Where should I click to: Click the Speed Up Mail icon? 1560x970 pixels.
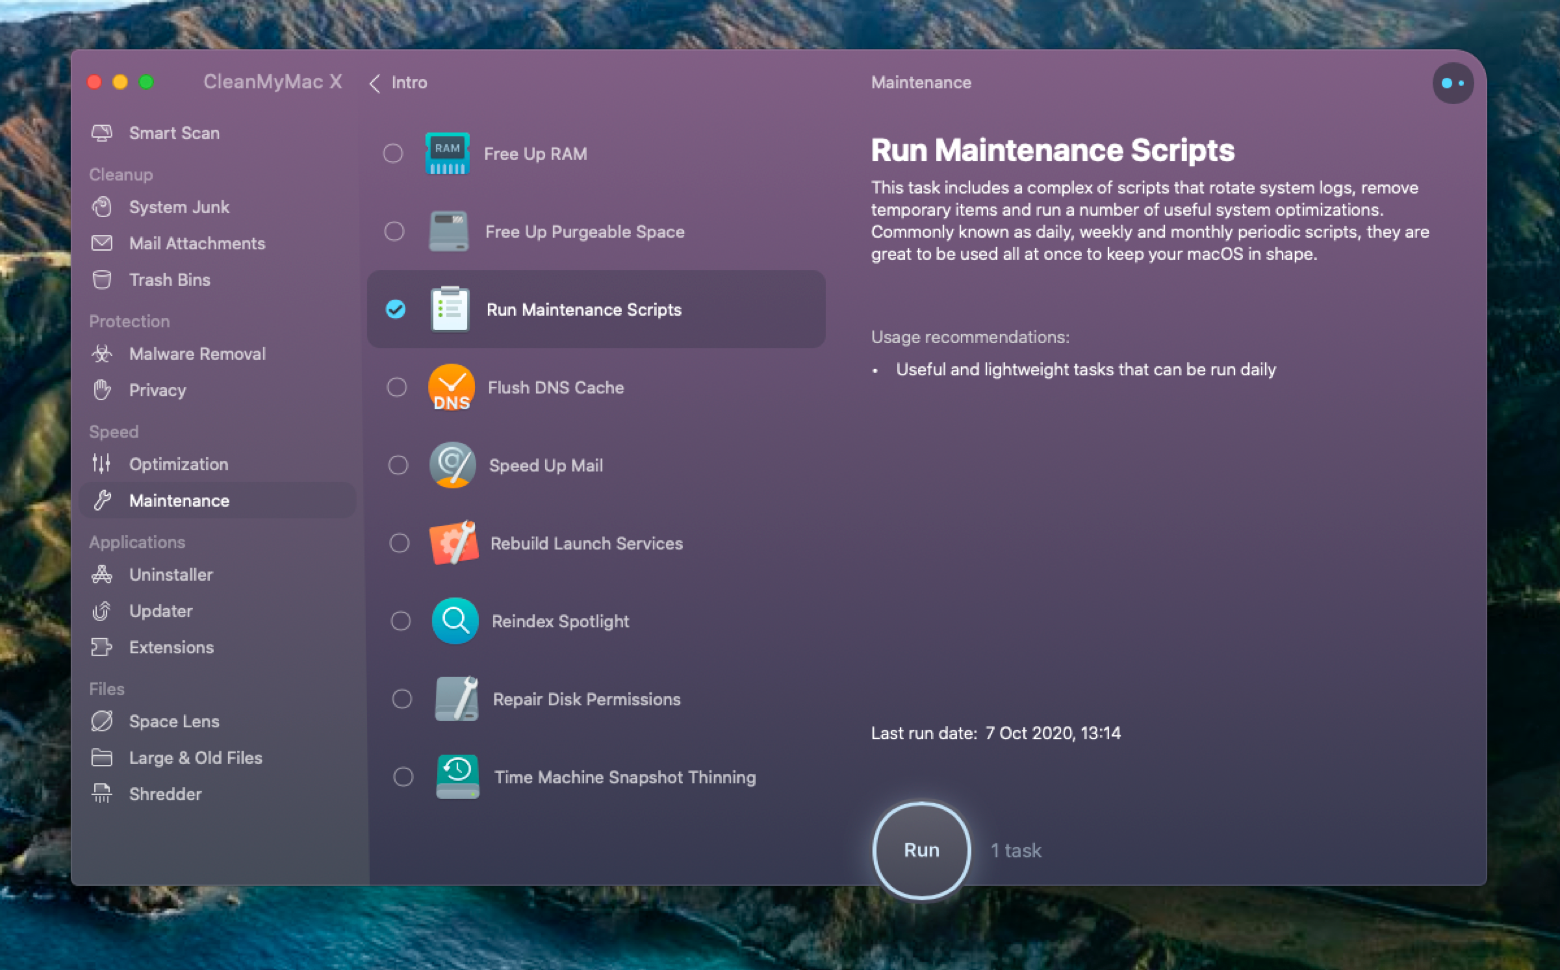(452, 465)
